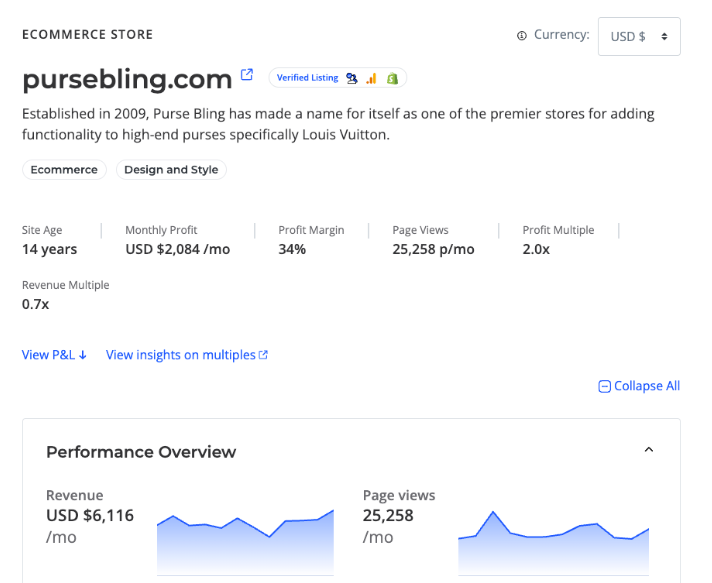Click the Revenue trend chart

(x=245, y=540)
